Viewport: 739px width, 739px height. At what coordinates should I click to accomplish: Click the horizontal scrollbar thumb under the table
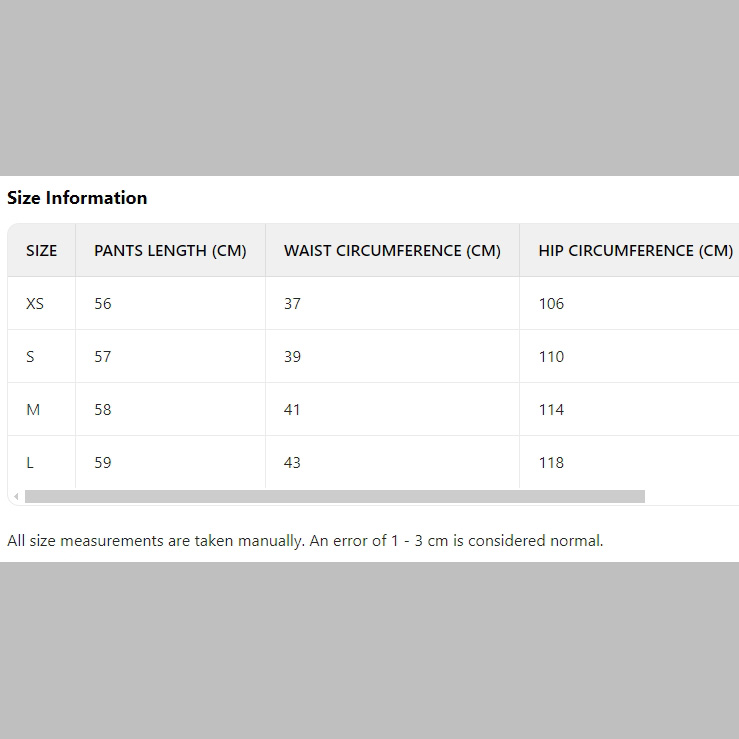coord(334,496)
